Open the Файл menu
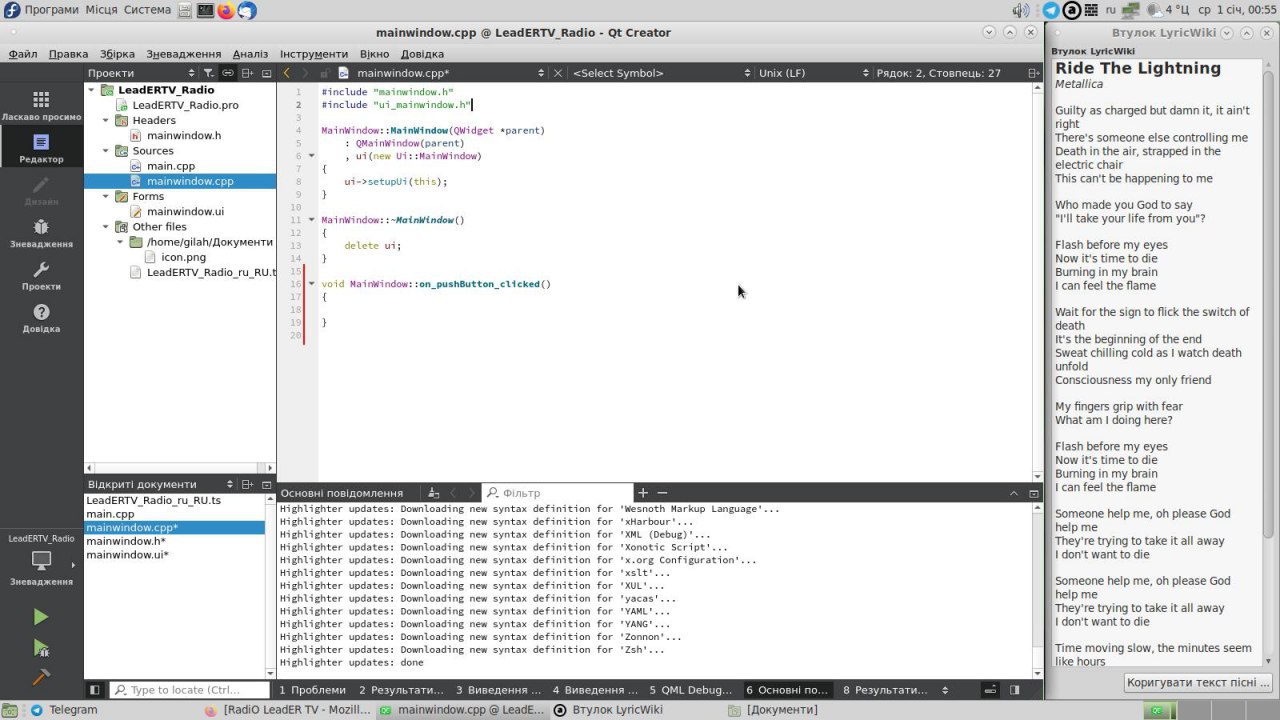Screen dimensions: 1280x720 click(x=22, y=54)
